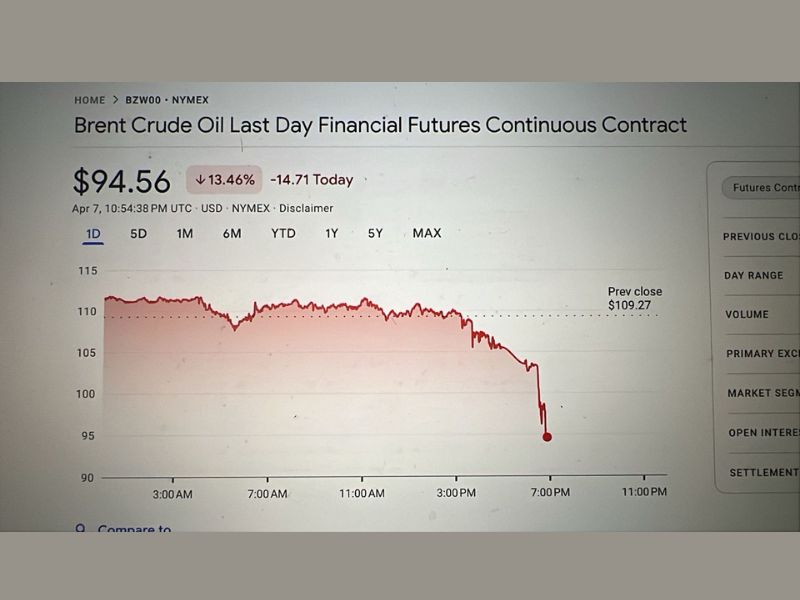
Task: Click the DAY RANGE row label
Action: coord(754,275)
